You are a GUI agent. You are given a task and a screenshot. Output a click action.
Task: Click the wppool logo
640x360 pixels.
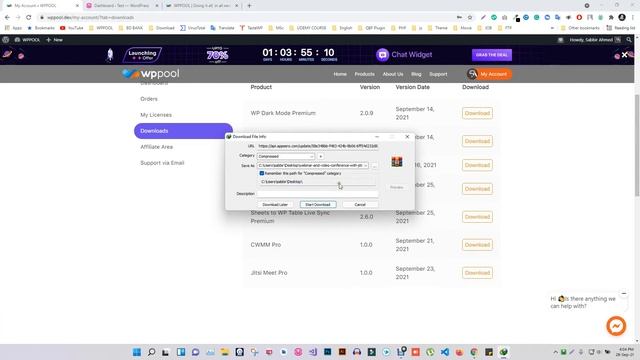(x=151, y=73)
